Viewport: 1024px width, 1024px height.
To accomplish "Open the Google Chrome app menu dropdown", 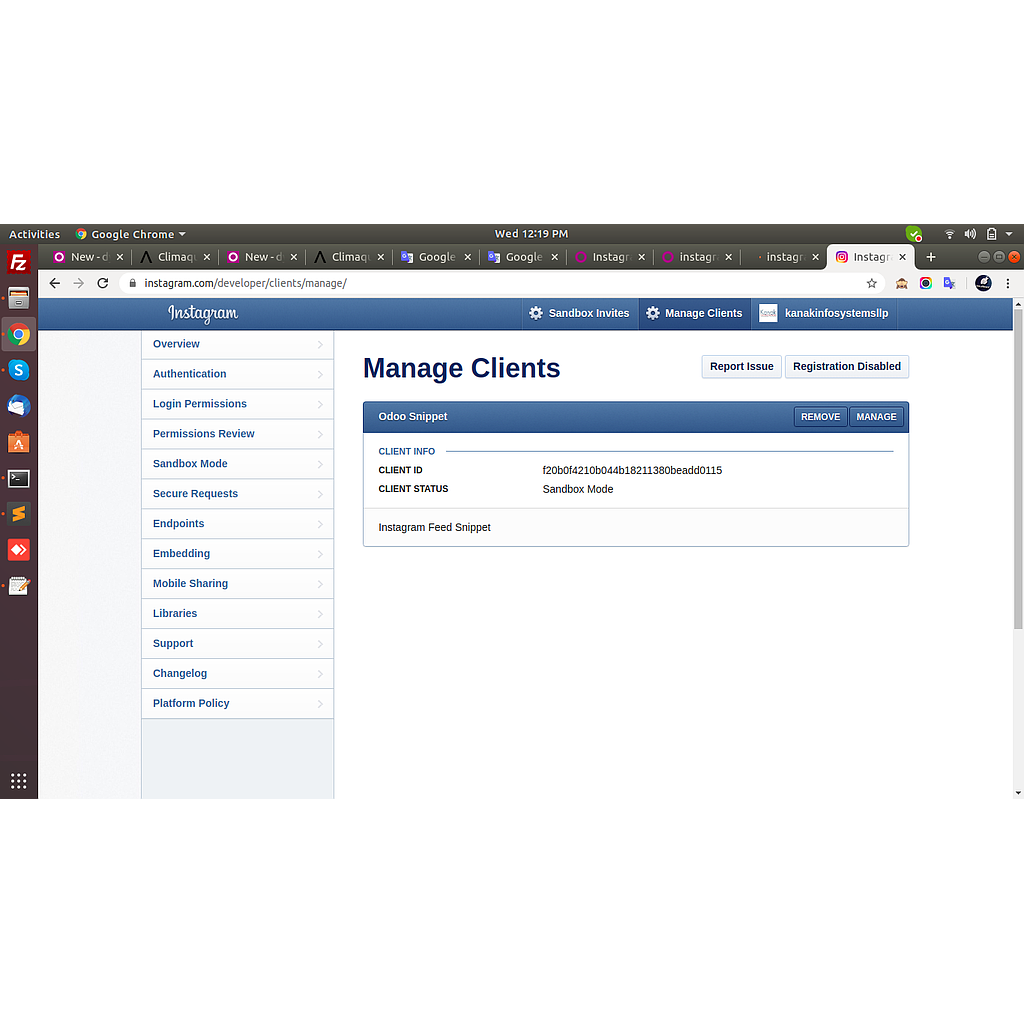I will (131, 234).
